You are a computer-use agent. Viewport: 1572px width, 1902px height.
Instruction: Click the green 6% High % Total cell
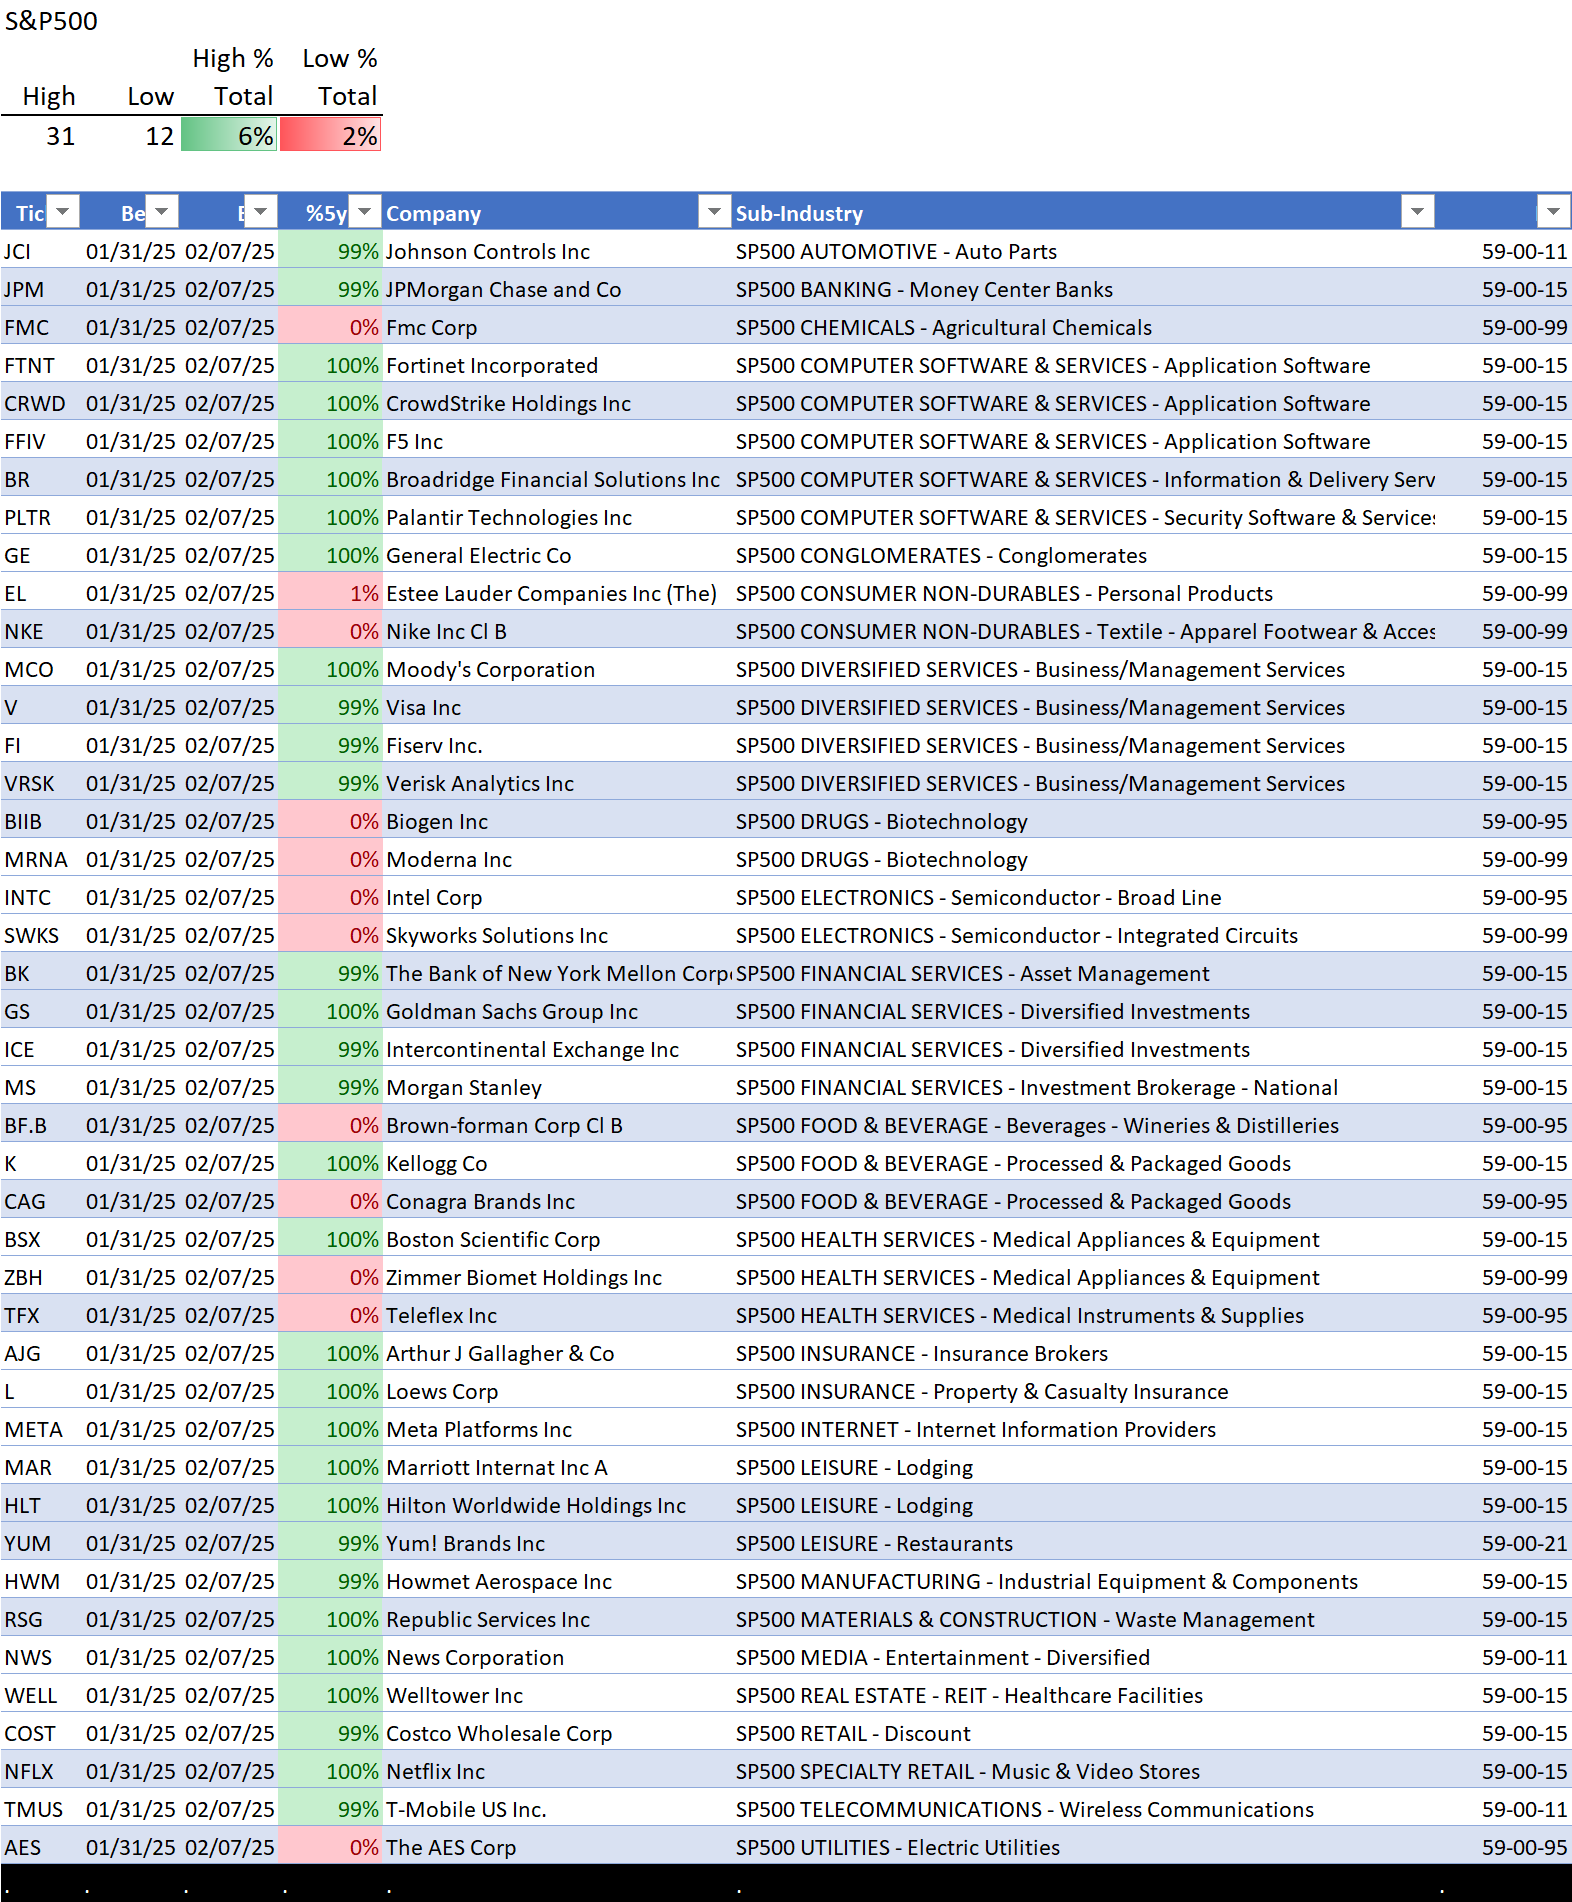point(229,135)
